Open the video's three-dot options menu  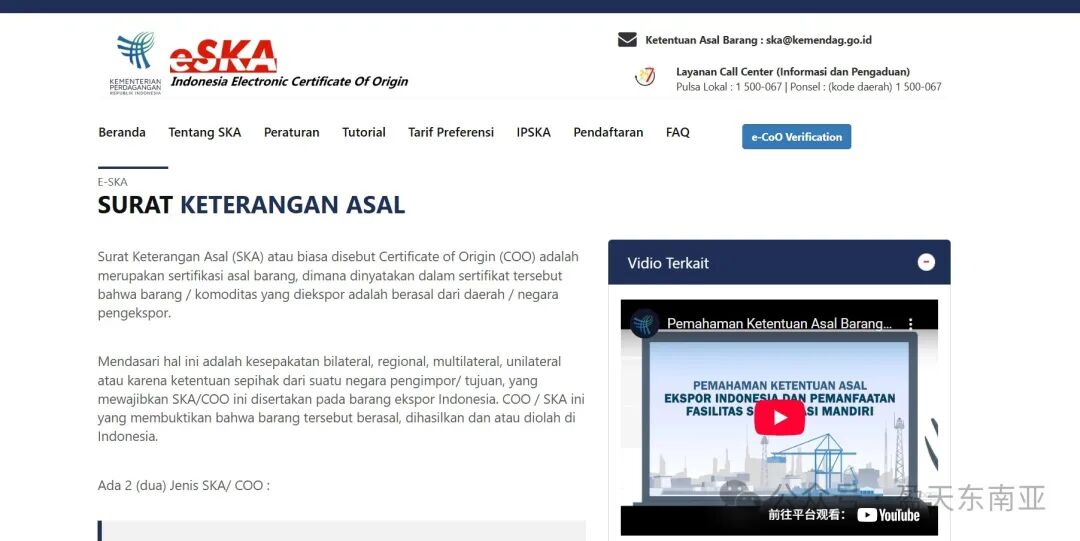[x=911, y=323]
